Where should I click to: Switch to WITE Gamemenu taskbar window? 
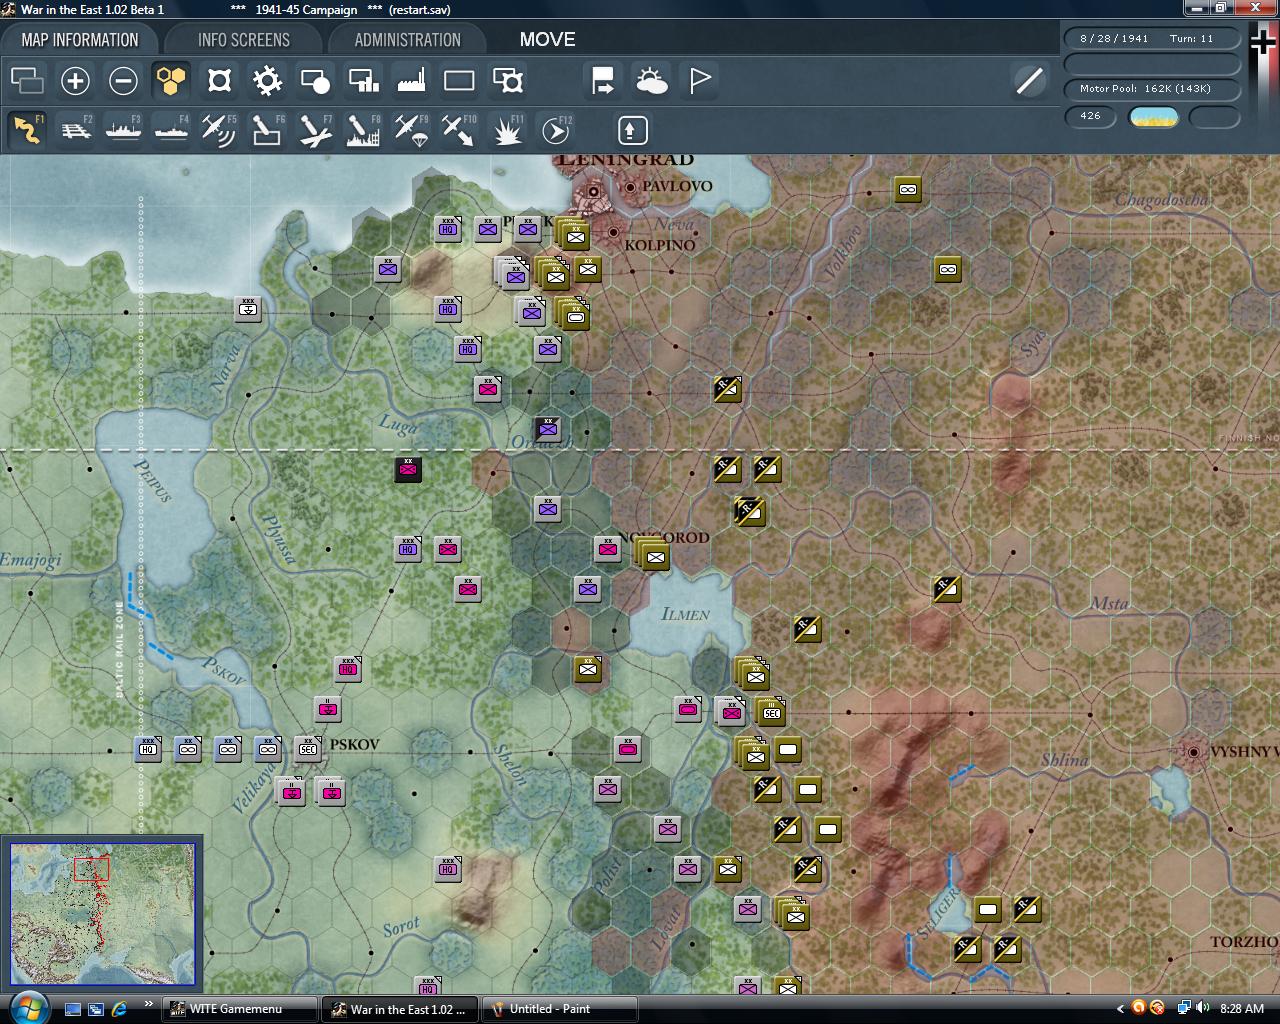point(239,1009)
